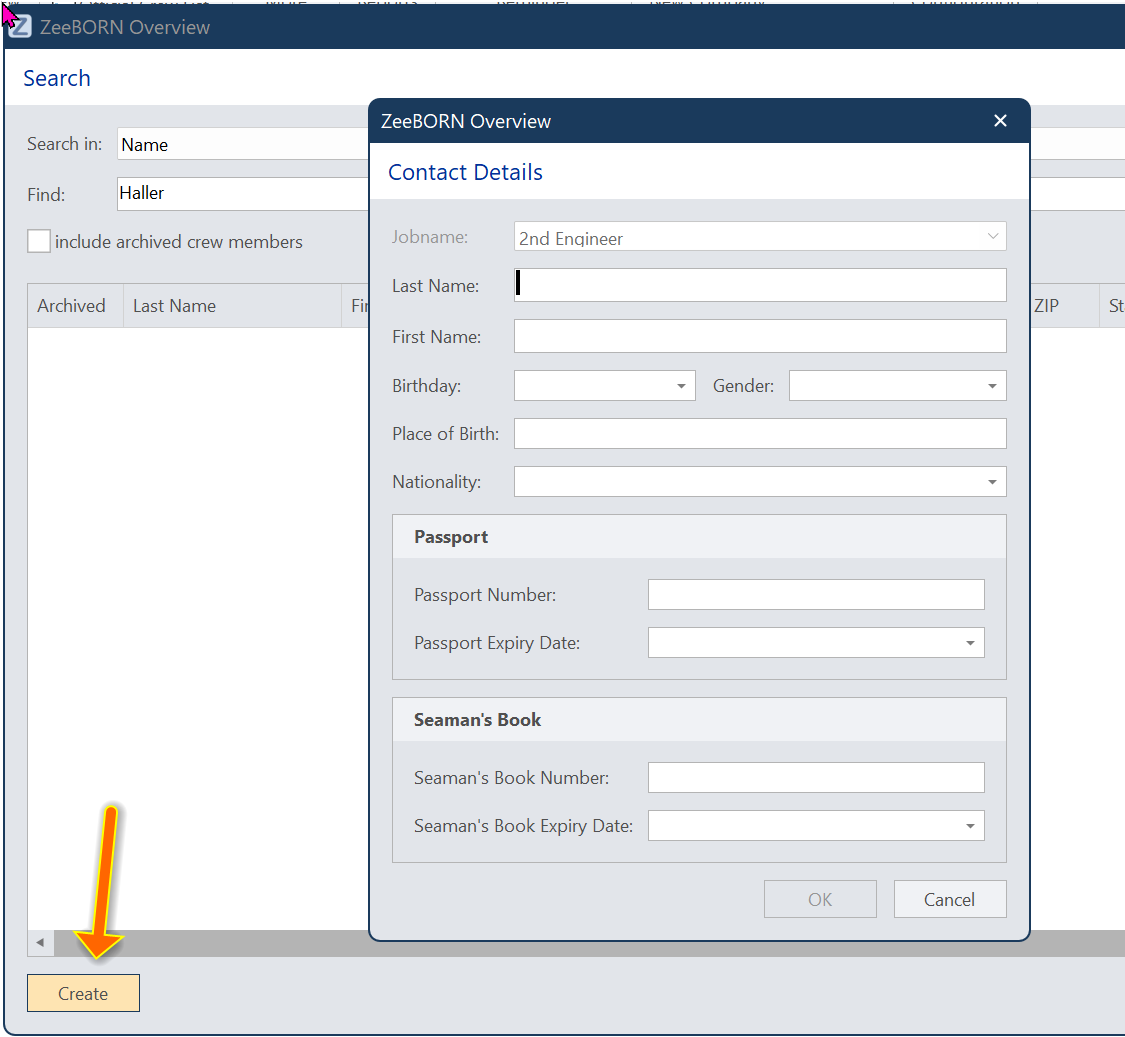Click the Last Name input field
This screenshot has width=1125, height=1037.
760,285
